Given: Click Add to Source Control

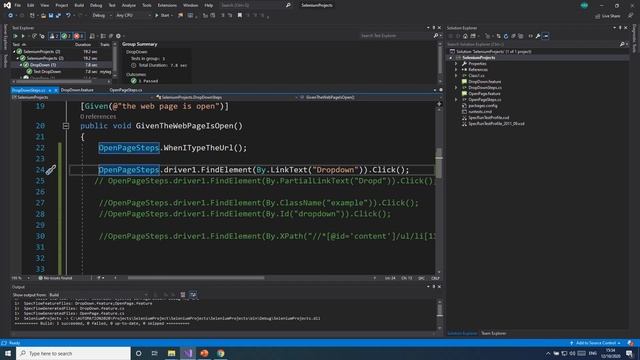Looking at the screenshot, I should click(595, 343).
